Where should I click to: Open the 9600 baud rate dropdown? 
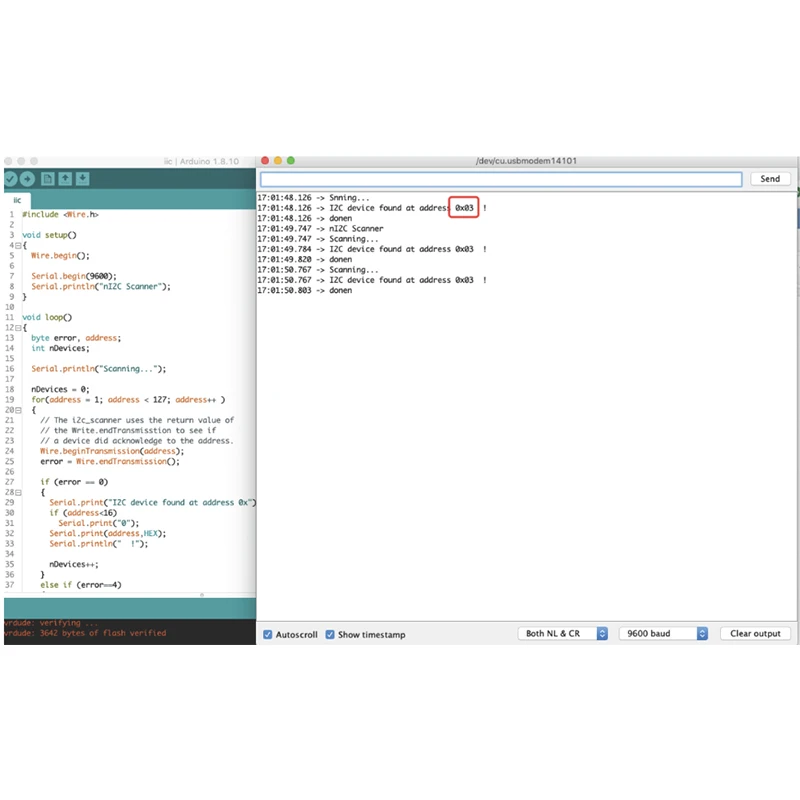[663, 633]
